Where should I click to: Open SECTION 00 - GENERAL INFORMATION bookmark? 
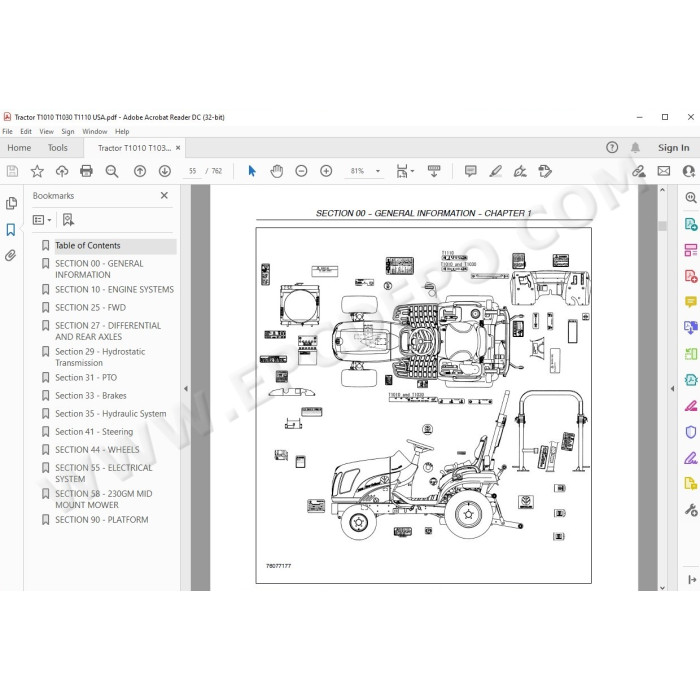[99, 269]
